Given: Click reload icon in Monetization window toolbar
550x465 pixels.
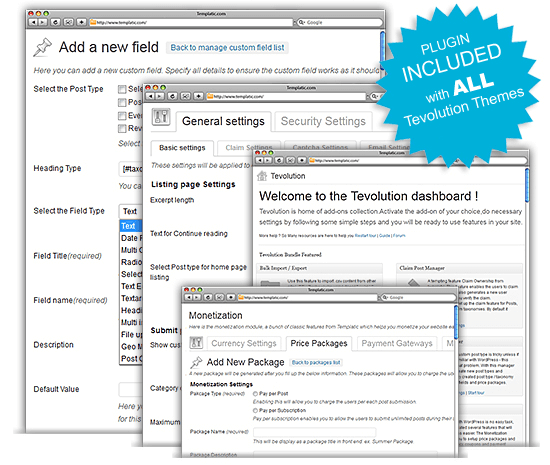Looking at the screenshot, I should (208, 297).
